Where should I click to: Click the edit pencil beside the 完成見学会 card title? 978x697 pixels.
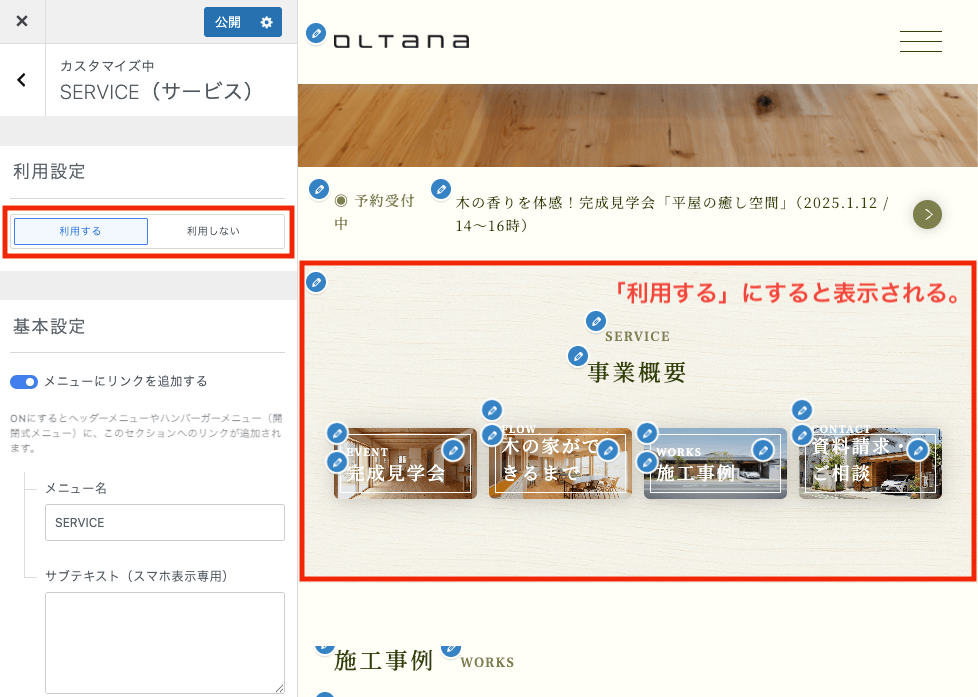[337, 462]
